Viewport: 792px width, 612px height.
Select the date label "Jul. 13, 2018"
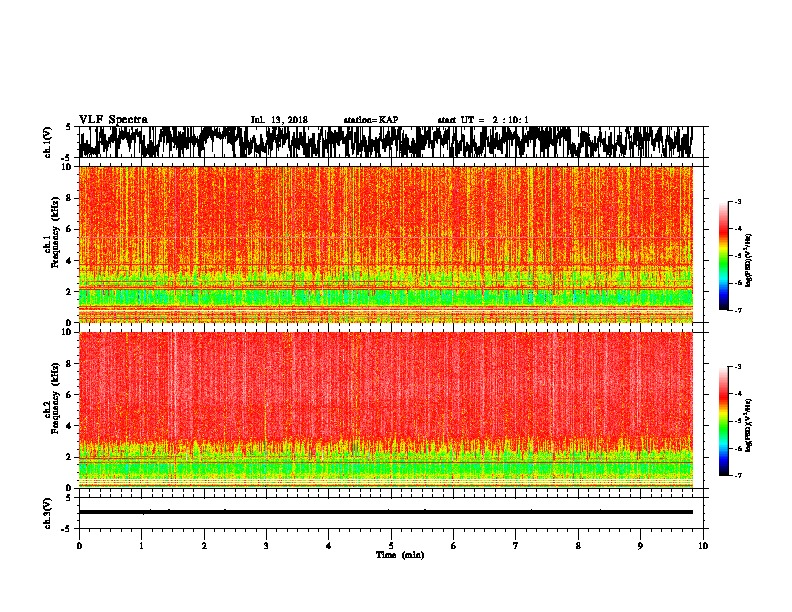click(x=279, y=120)
